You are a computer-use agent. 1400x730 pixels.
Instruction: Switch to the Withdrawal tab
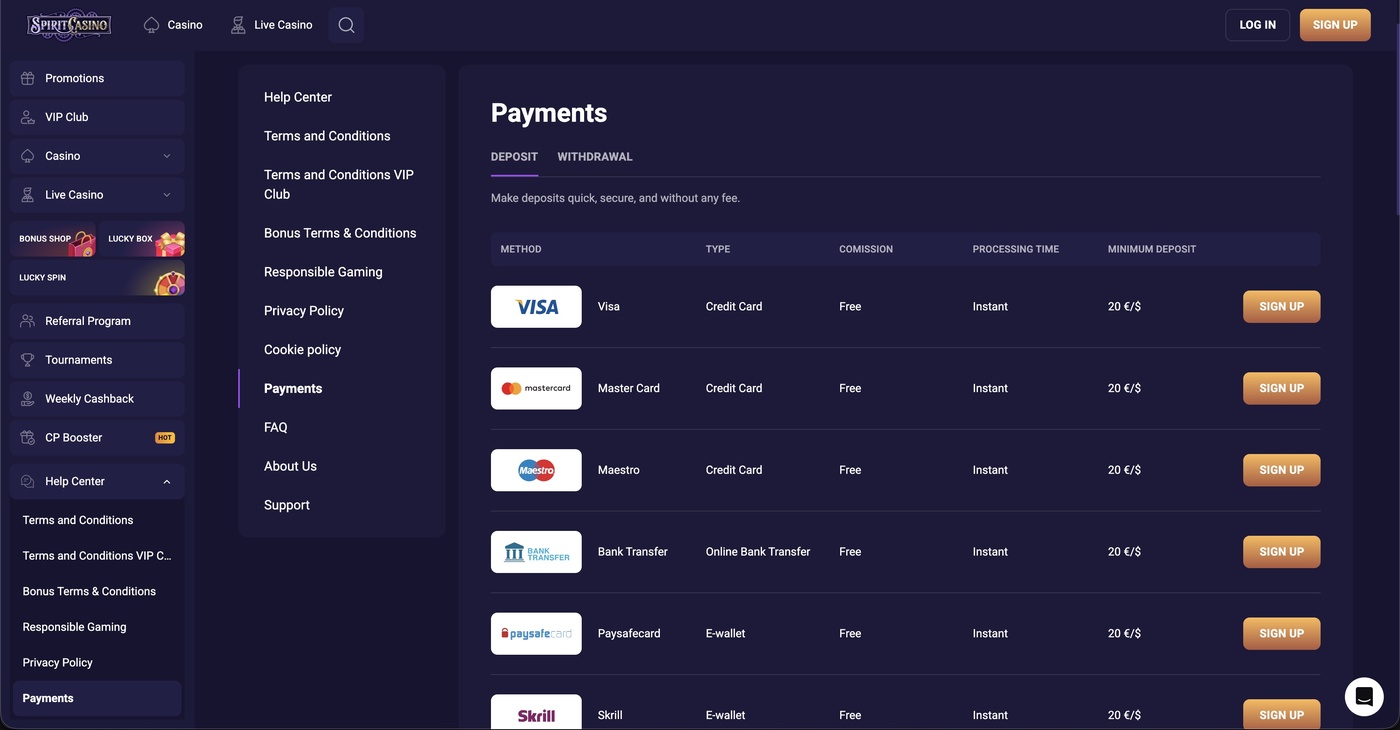click(595, 157)
